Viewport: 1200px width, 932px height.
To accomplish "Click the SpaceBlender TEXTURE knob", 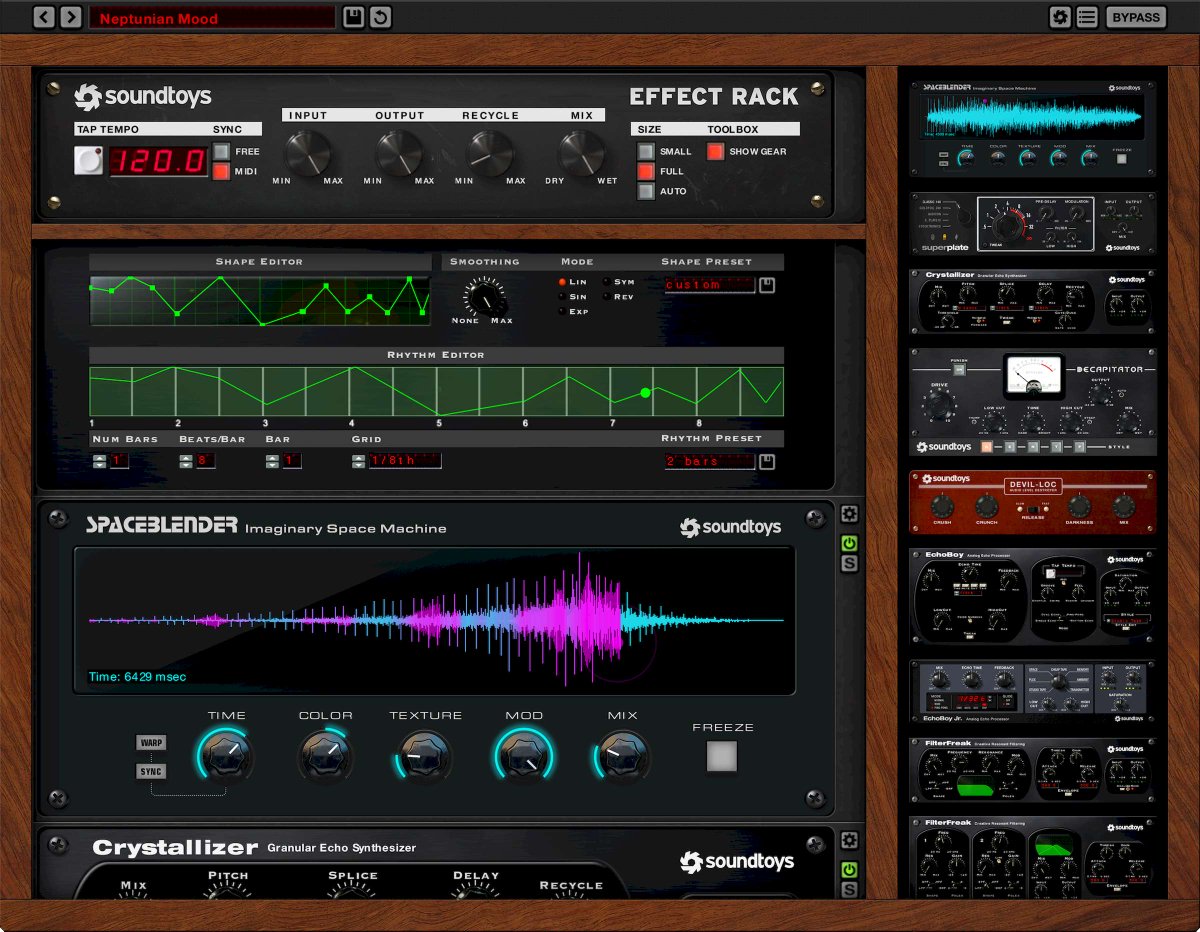I will [424, 755].
